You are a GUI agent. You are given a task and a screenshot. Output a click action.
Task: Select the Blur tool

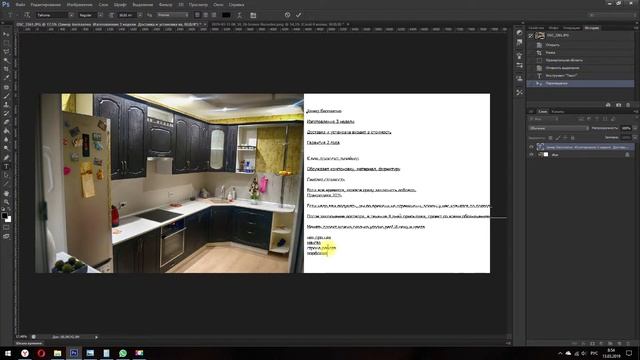(6, 140)
